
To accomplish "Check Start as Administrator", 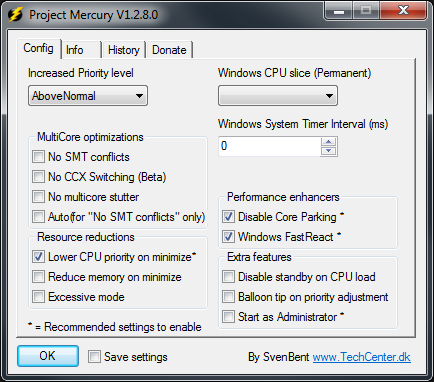I will (228, 316).
